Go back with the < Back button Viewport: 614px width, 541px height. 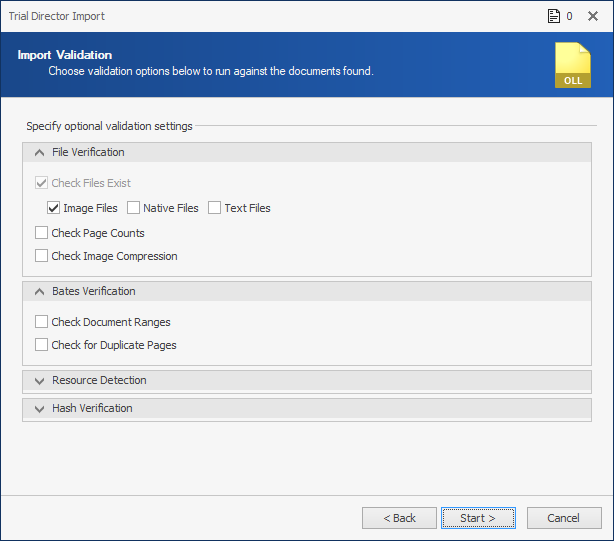coord(399,518)
